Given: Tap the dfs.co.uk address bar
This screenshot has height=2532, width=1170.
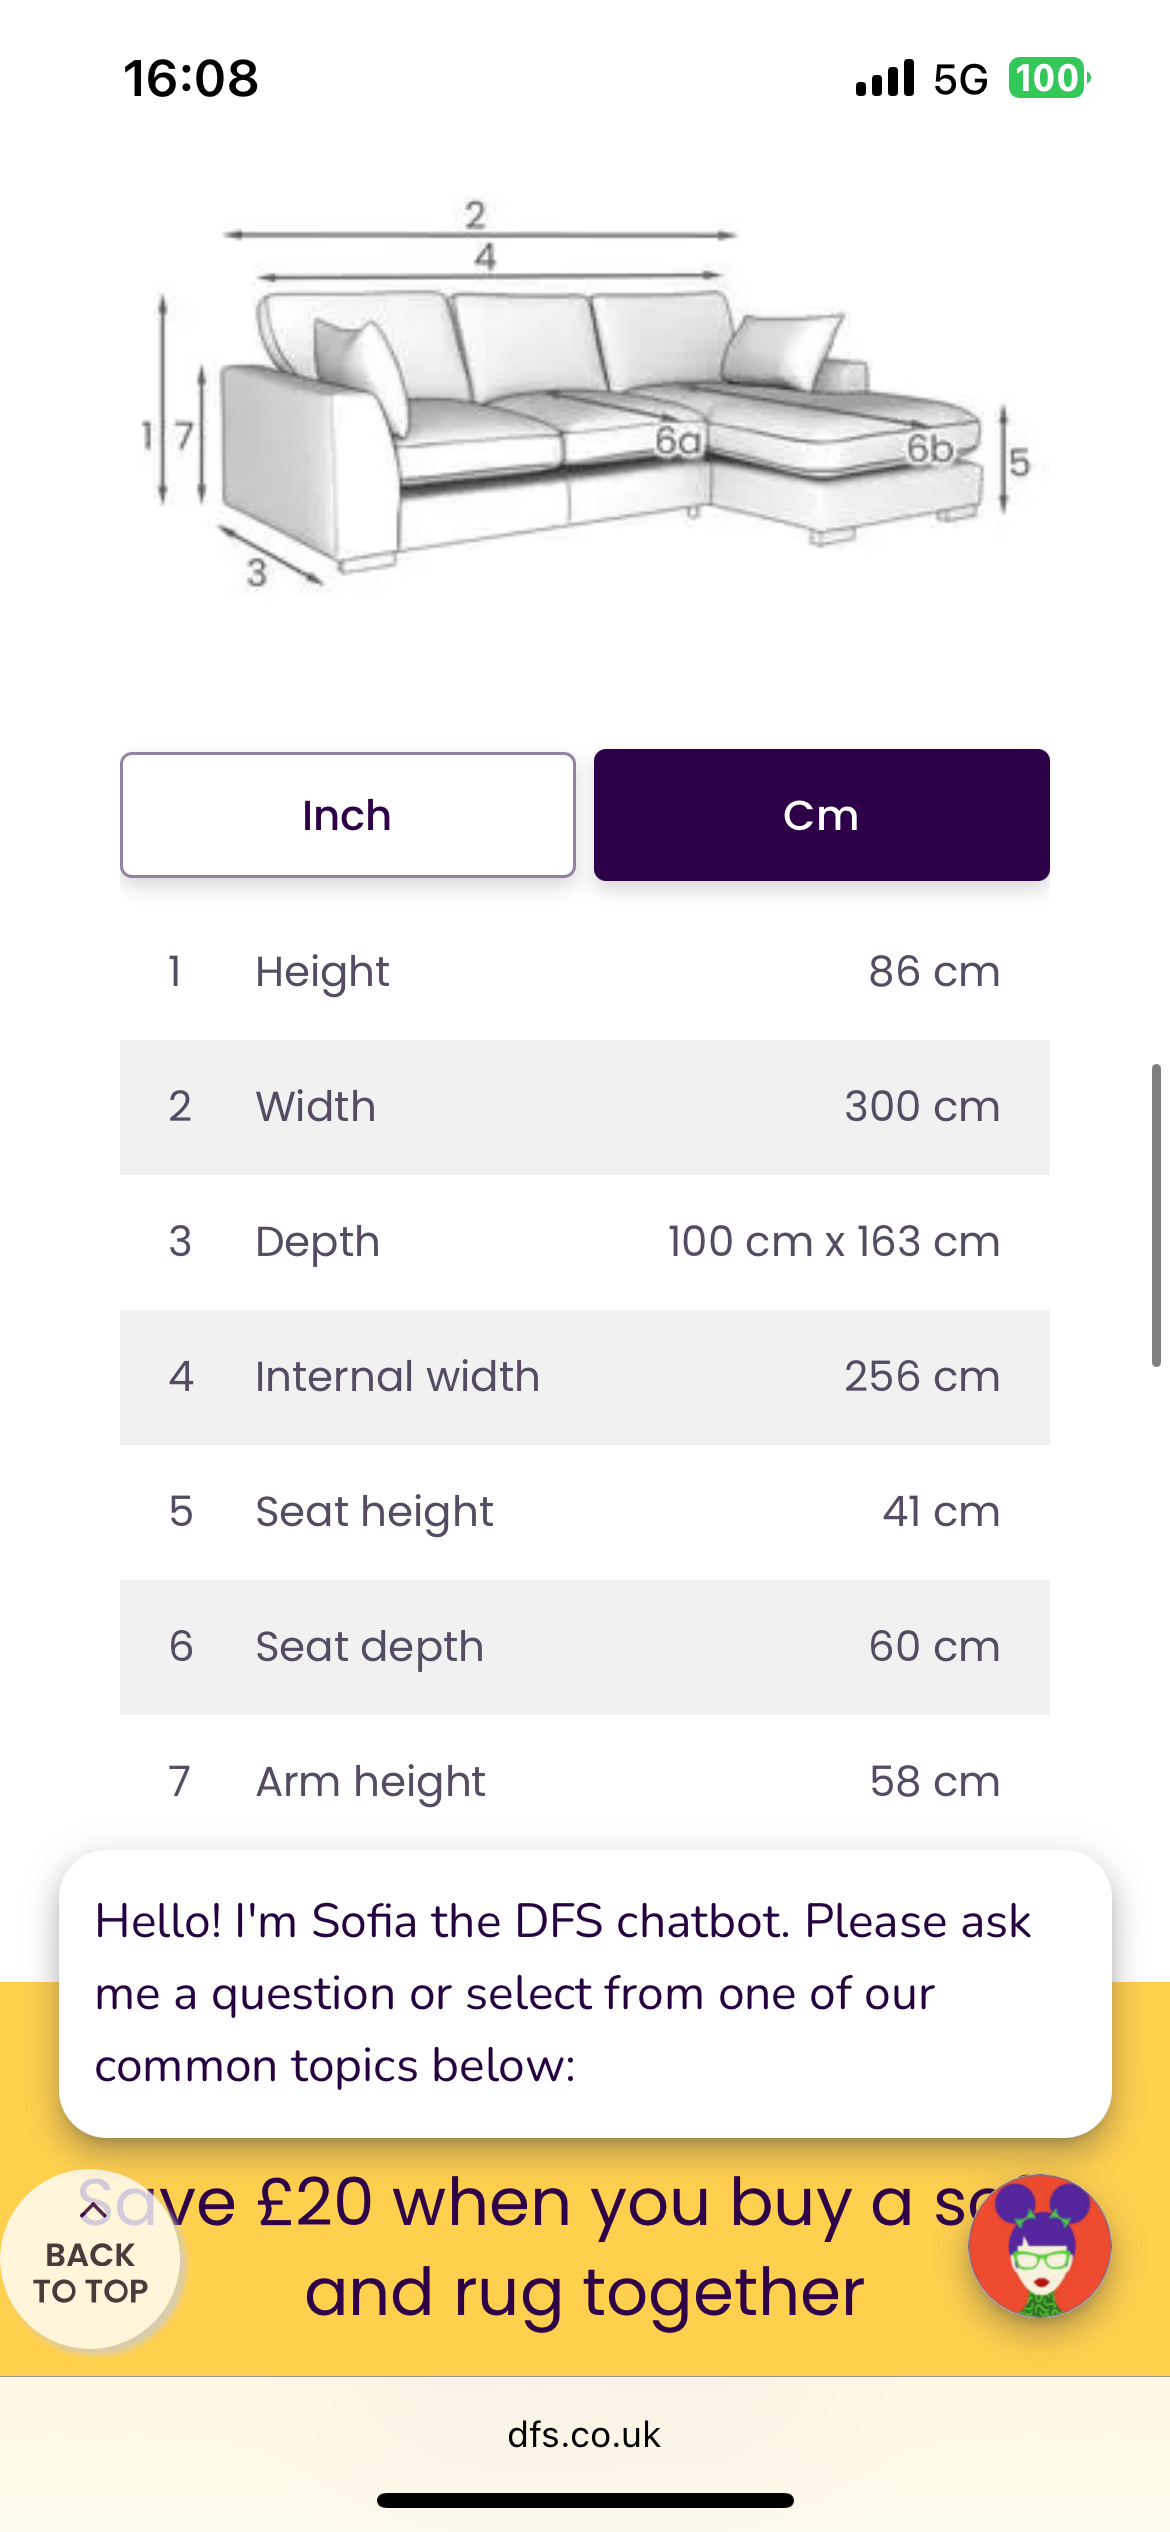Looking at the screenshot, I should point(584,2434).
